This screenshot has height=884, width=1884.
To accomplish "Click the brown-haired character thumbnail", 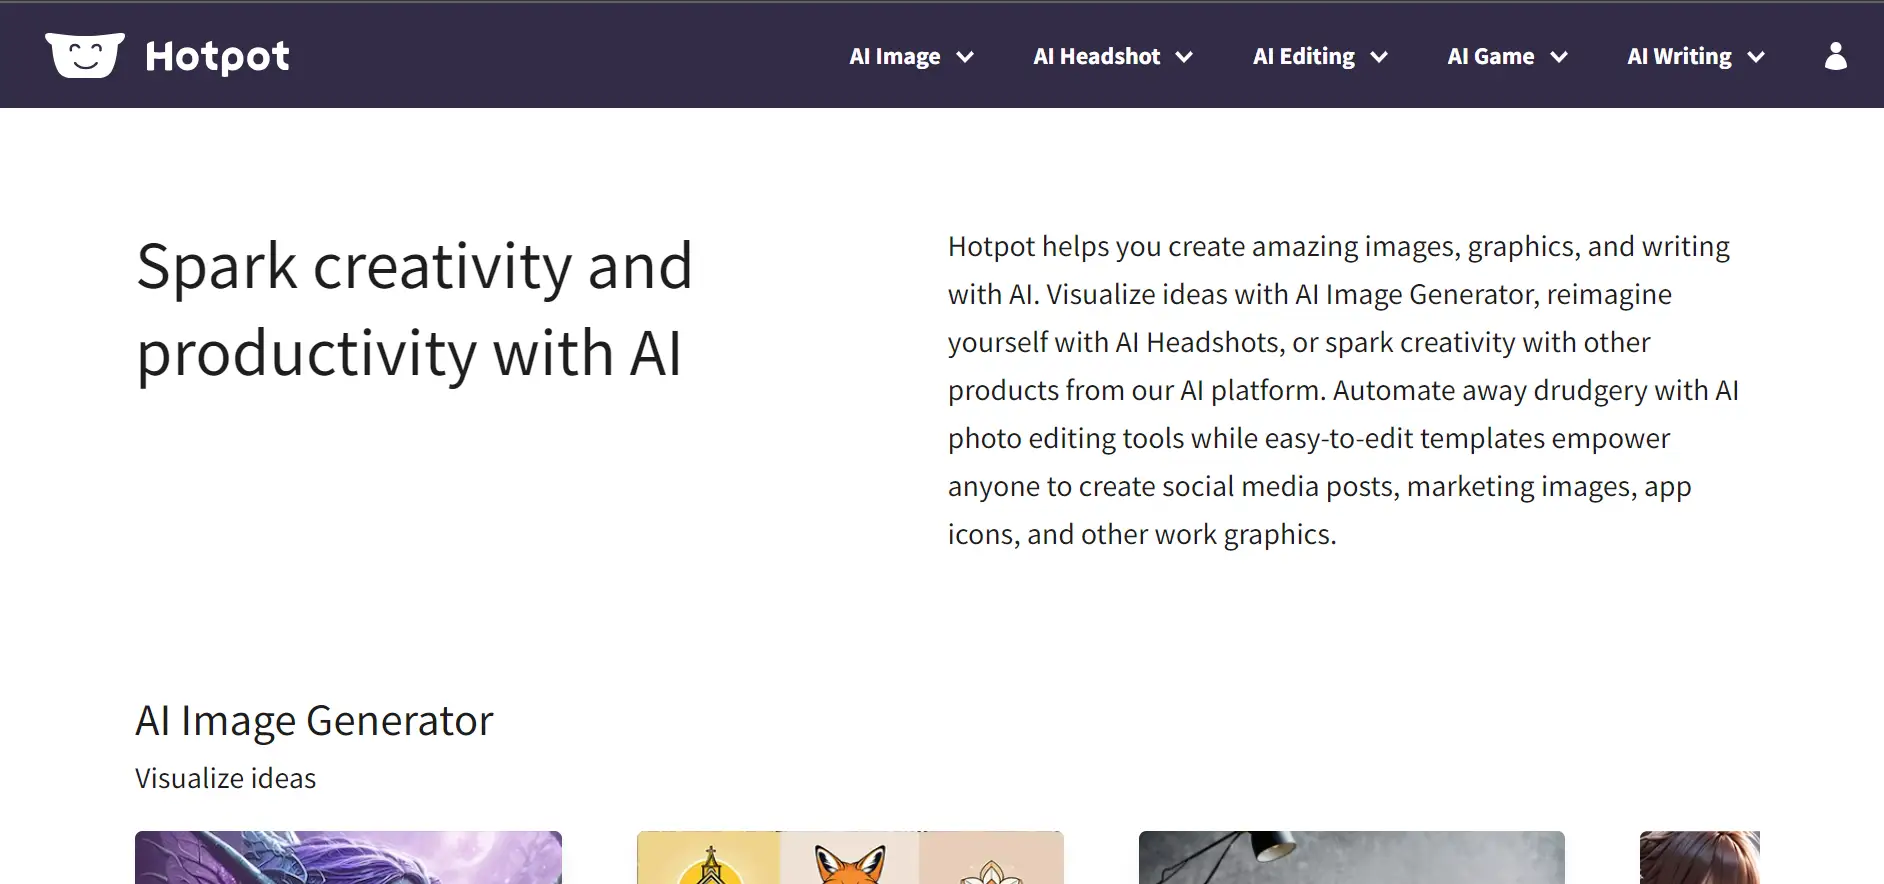I will pos(1699,858).
